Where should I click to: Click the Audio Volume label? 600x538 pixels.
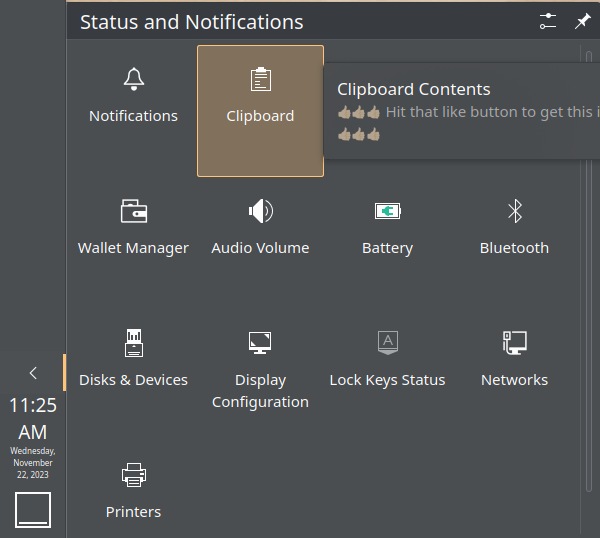click(260, 248)
